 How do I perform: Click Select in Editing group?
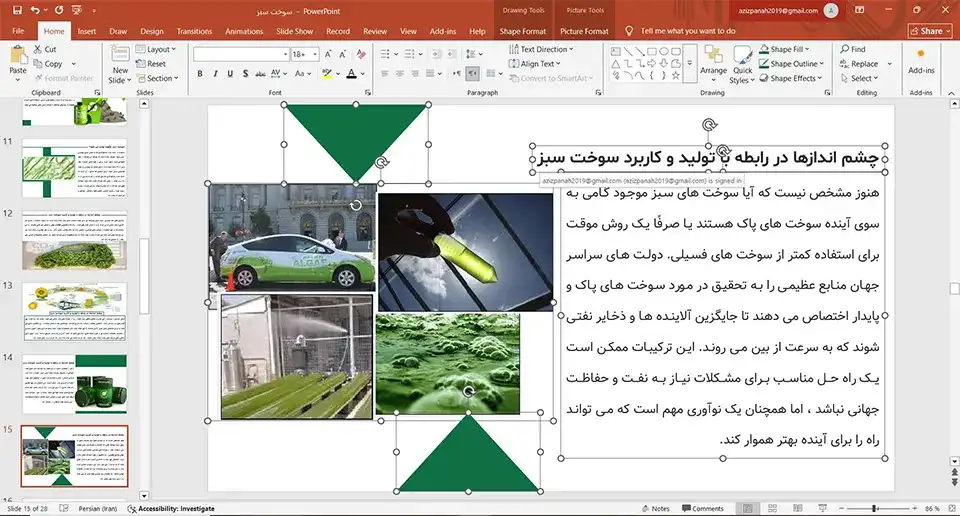coord(860,78)
